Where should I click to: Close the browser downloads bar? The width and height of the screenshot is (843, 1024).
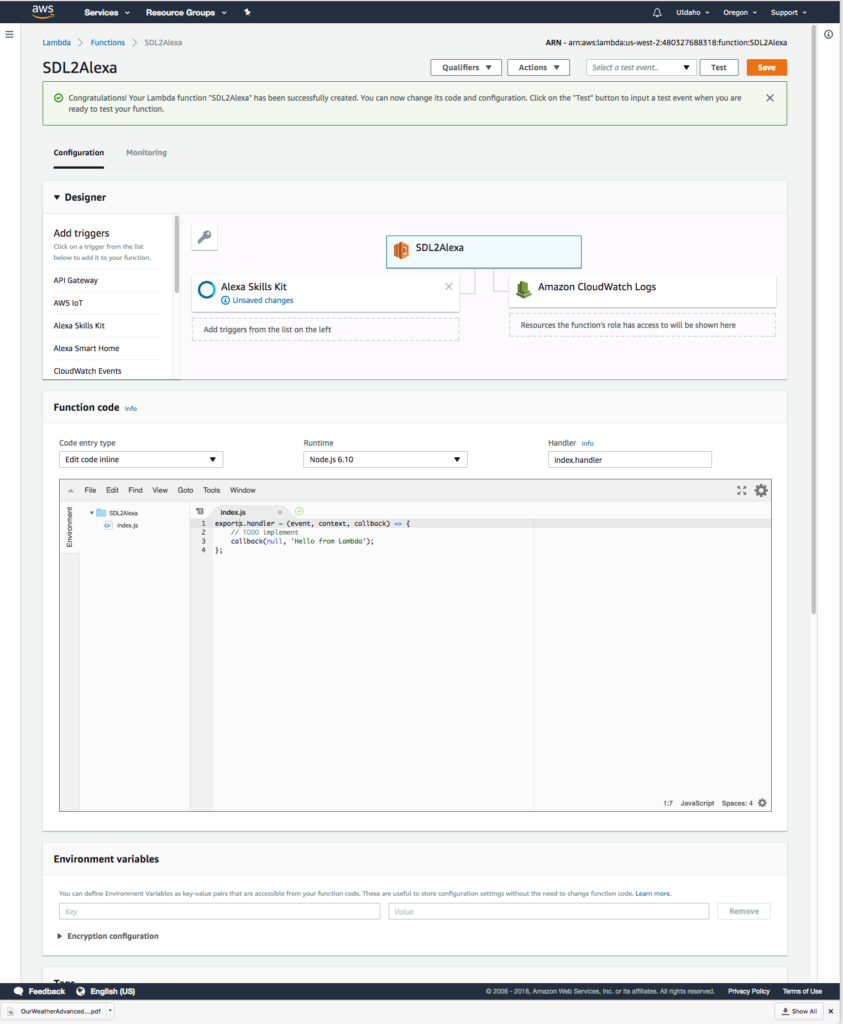click(831, 1012)
